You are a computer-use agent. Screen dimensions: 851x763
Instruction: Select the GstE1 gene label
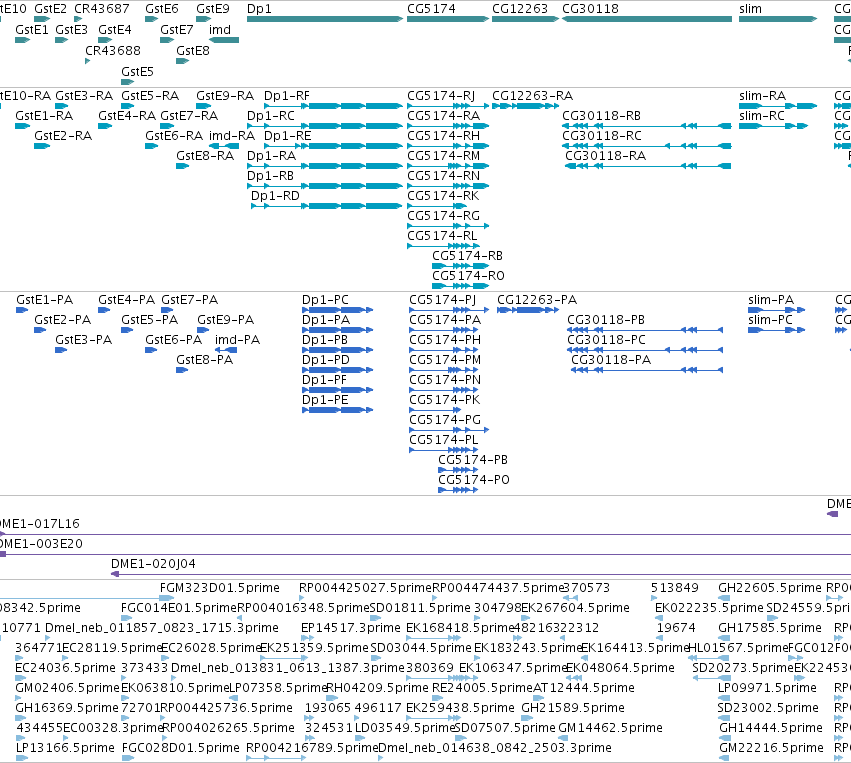(x=31, y=30)
